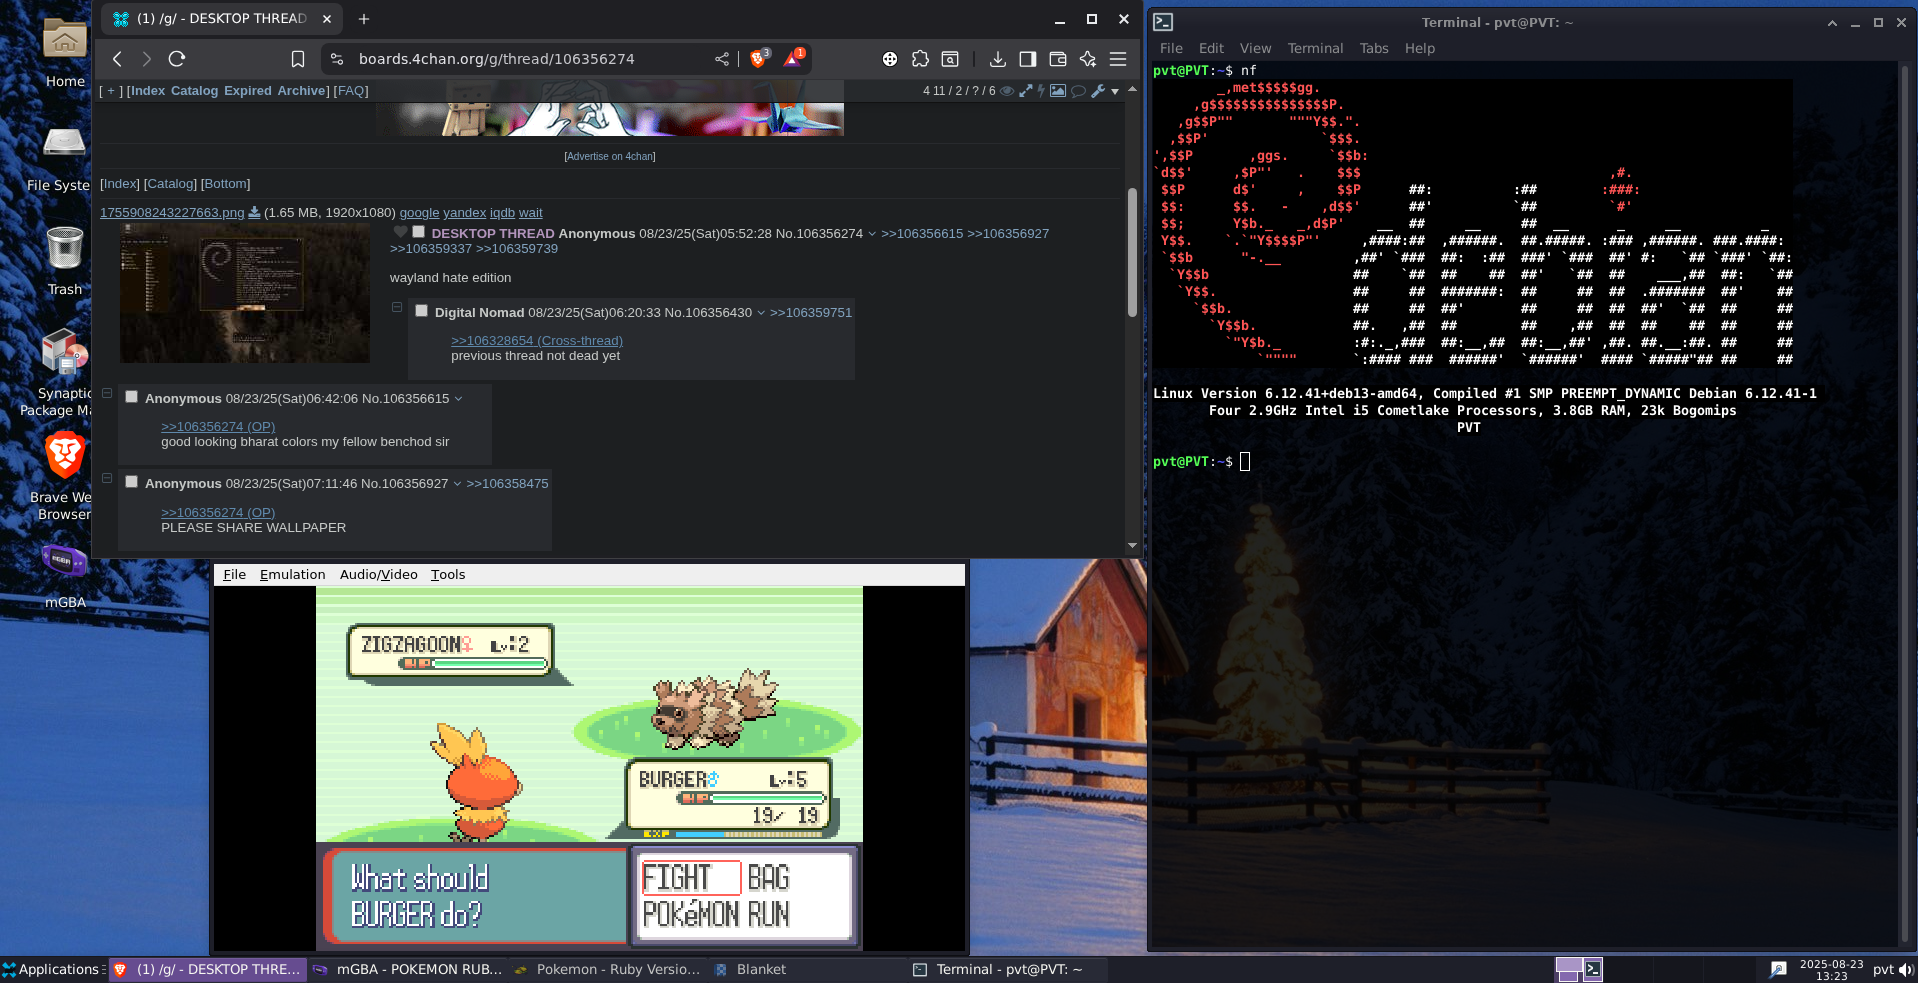This screenshot has height=983, width=1922.
Task: Hide reply No.106356615
Action: [x=107, y=393]
